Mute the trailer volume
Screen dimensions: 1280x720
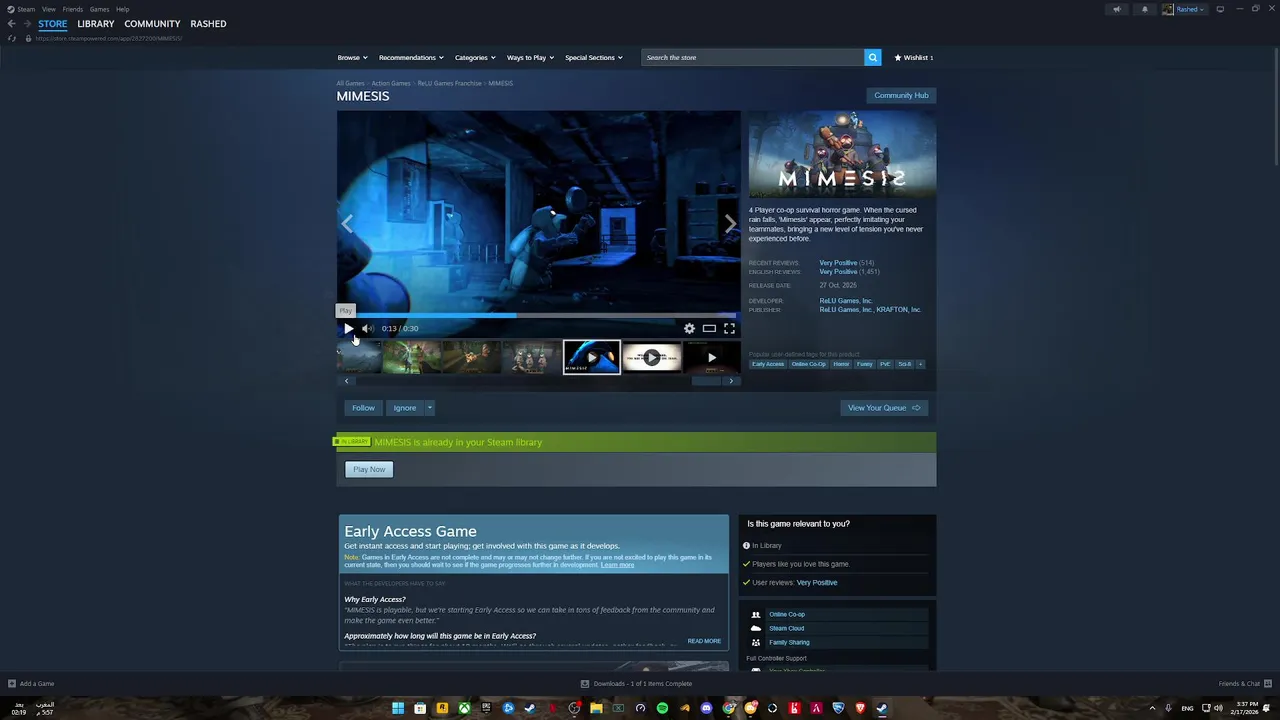click(367, 328)
